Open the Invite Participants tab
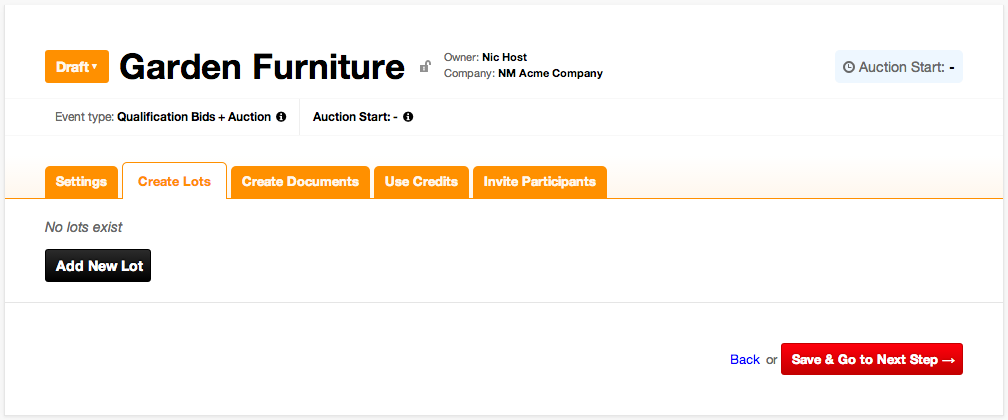 pyautogui.click(x=539, y=182)
